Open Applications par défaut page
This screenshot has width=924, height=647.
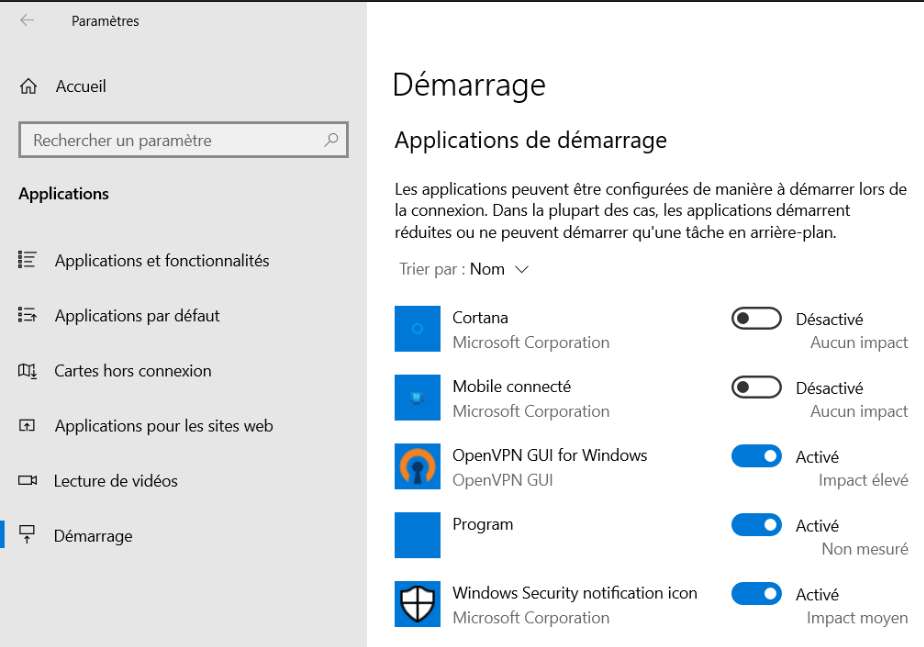137,316
